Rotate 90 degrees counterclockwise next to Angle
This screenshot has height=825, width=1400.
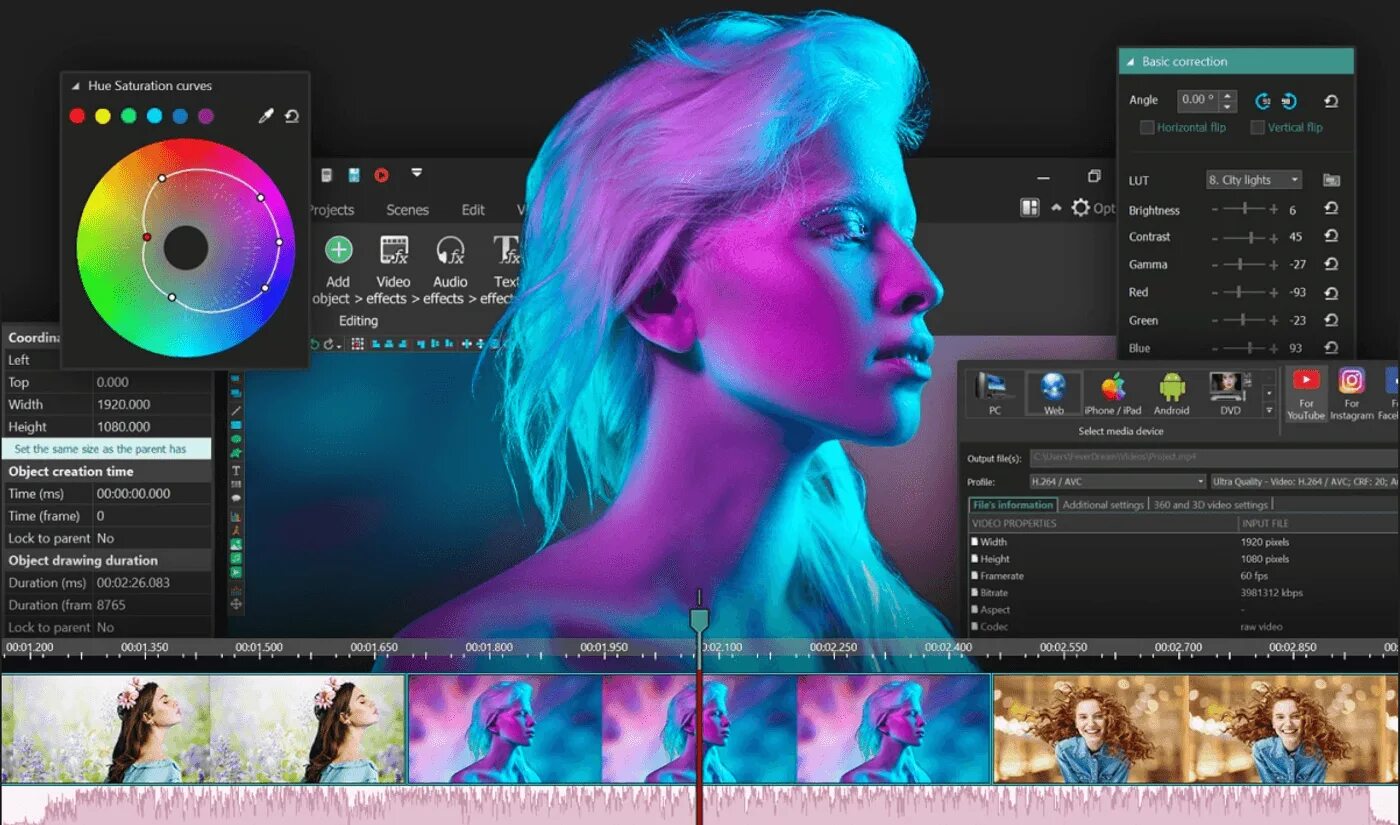1263,100
